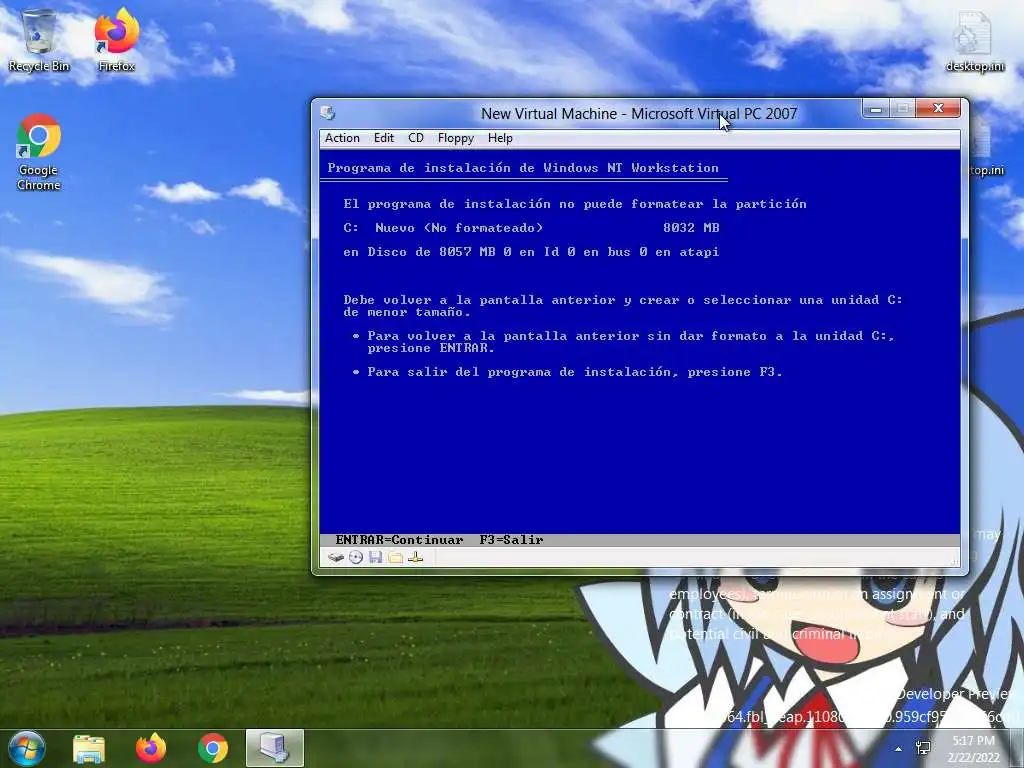
Task: Open the CD menu in Virtual PC
Action: (x=416, y=138)
